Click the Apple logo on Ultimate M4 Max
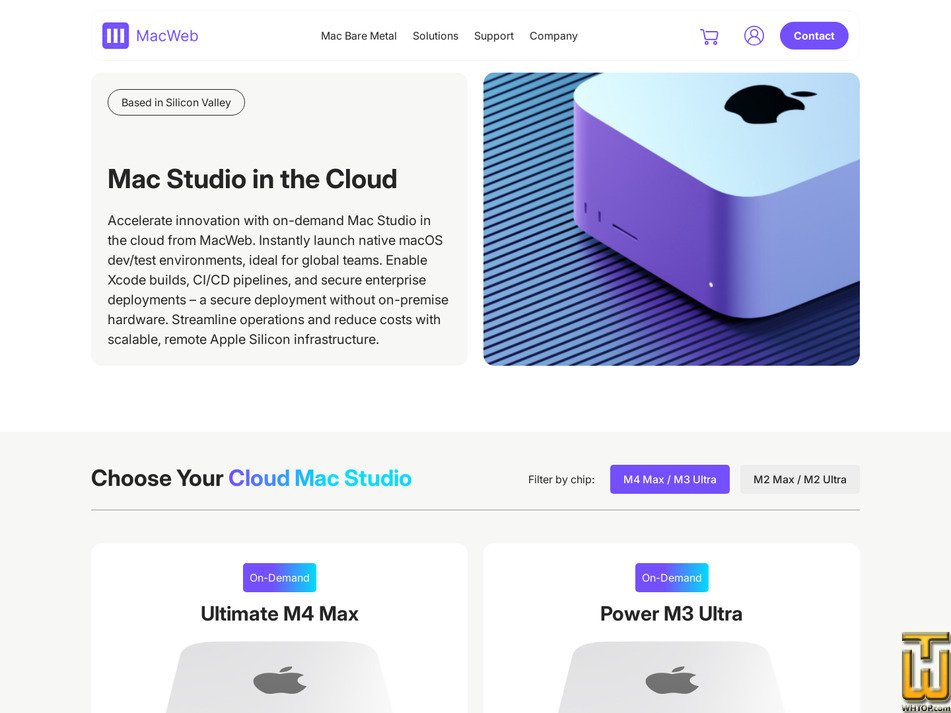Screen dimensions: 951x713 tap(280, 680)
